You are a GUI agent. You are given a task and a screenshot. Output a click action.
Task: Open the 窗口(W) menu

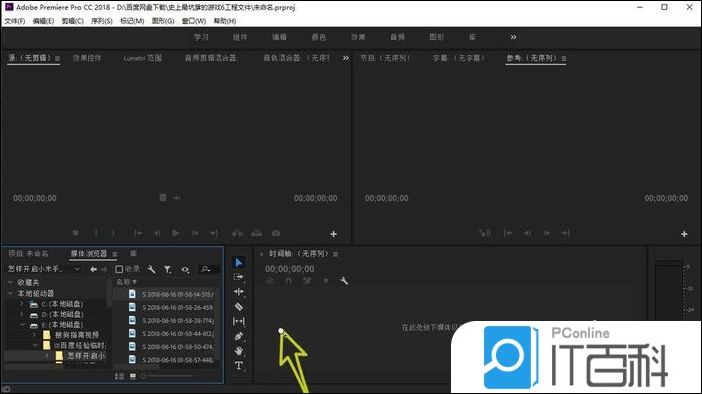(x=194, y=21)
